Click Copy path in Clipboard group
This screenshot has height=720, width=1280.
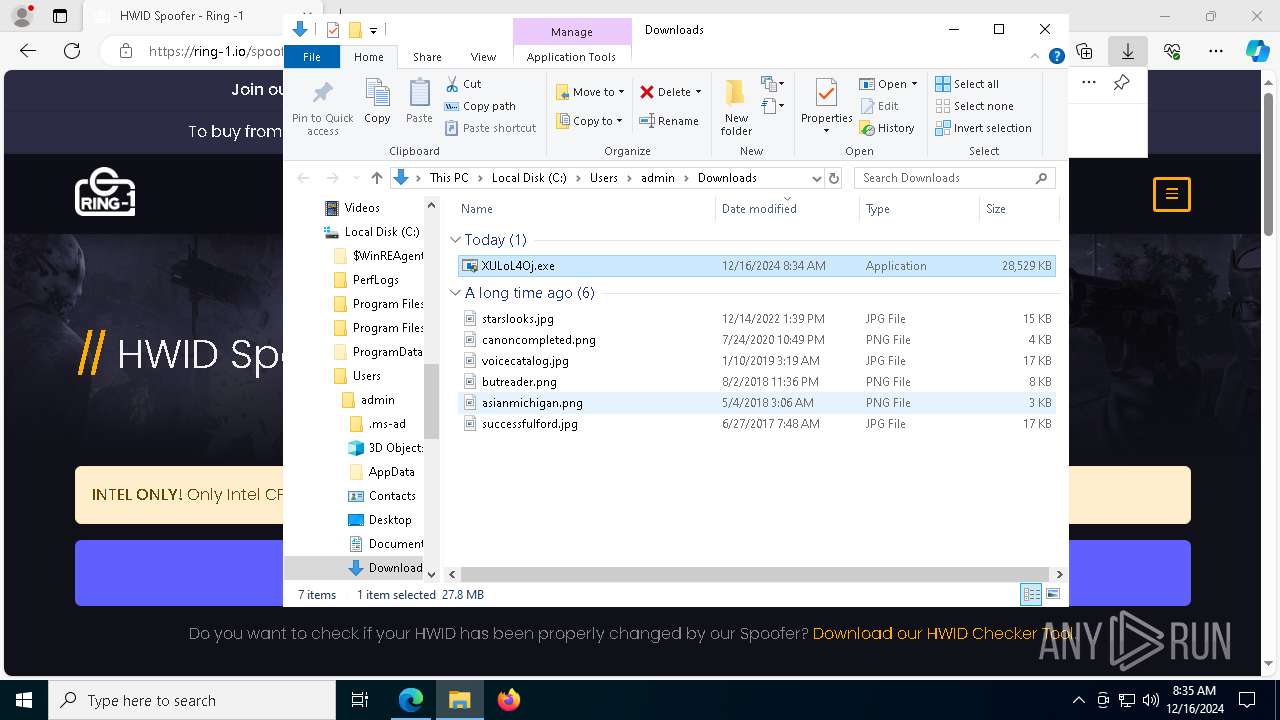[480, 106]
